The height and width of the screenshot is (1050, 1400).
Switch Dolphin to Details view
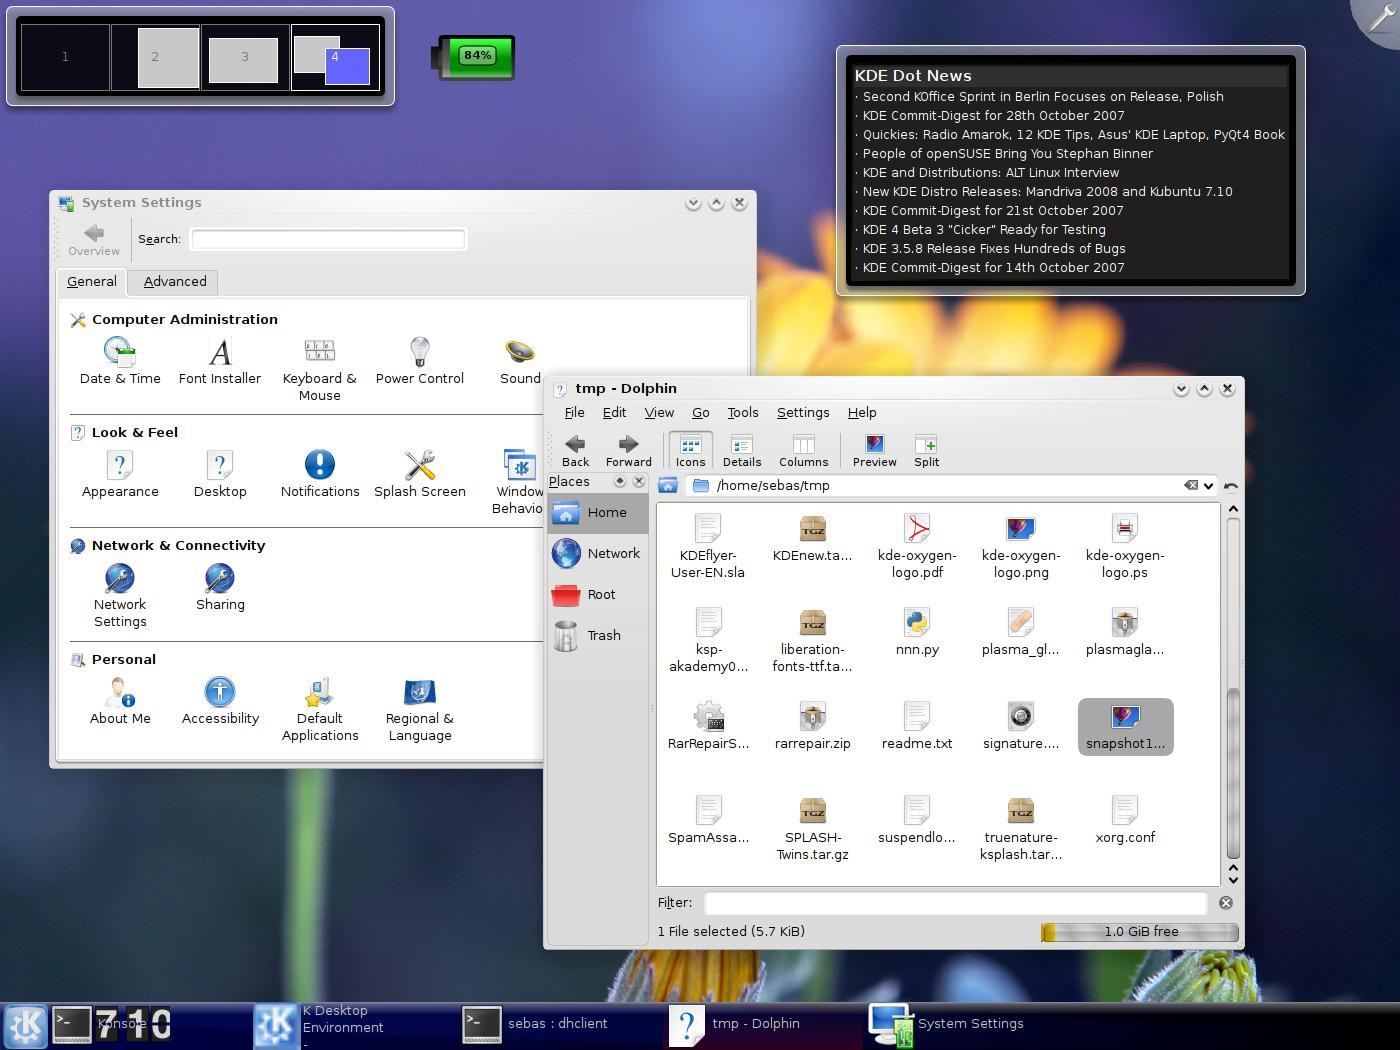click(x=741, y=451)
